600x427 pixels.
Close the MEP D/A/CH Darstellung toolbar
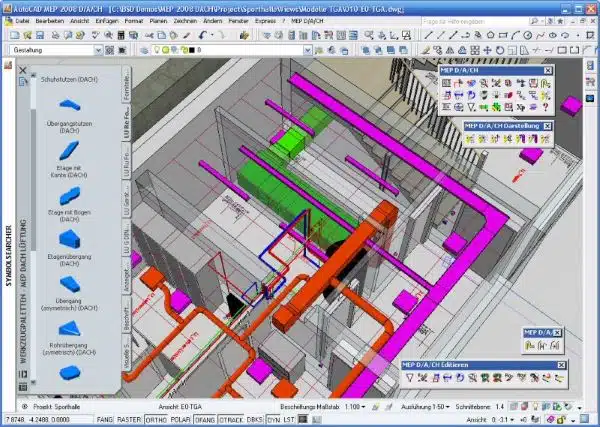548,125
